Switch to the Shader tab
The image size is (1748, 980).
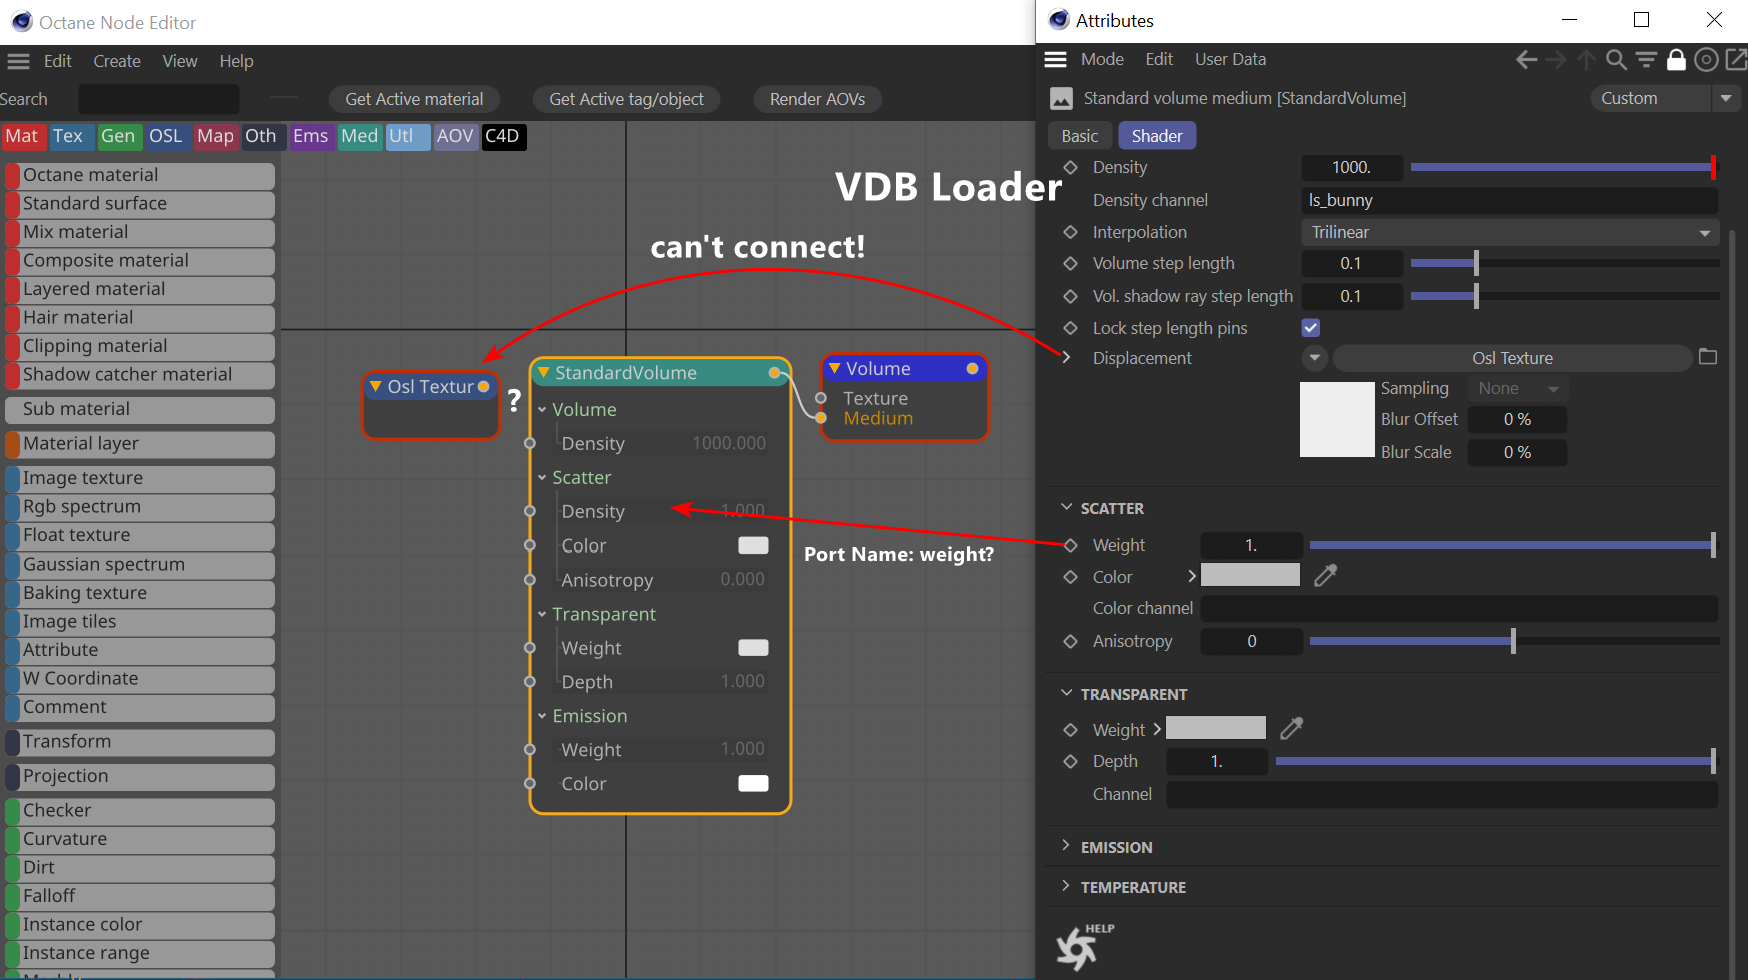(x=1157, y=136)
